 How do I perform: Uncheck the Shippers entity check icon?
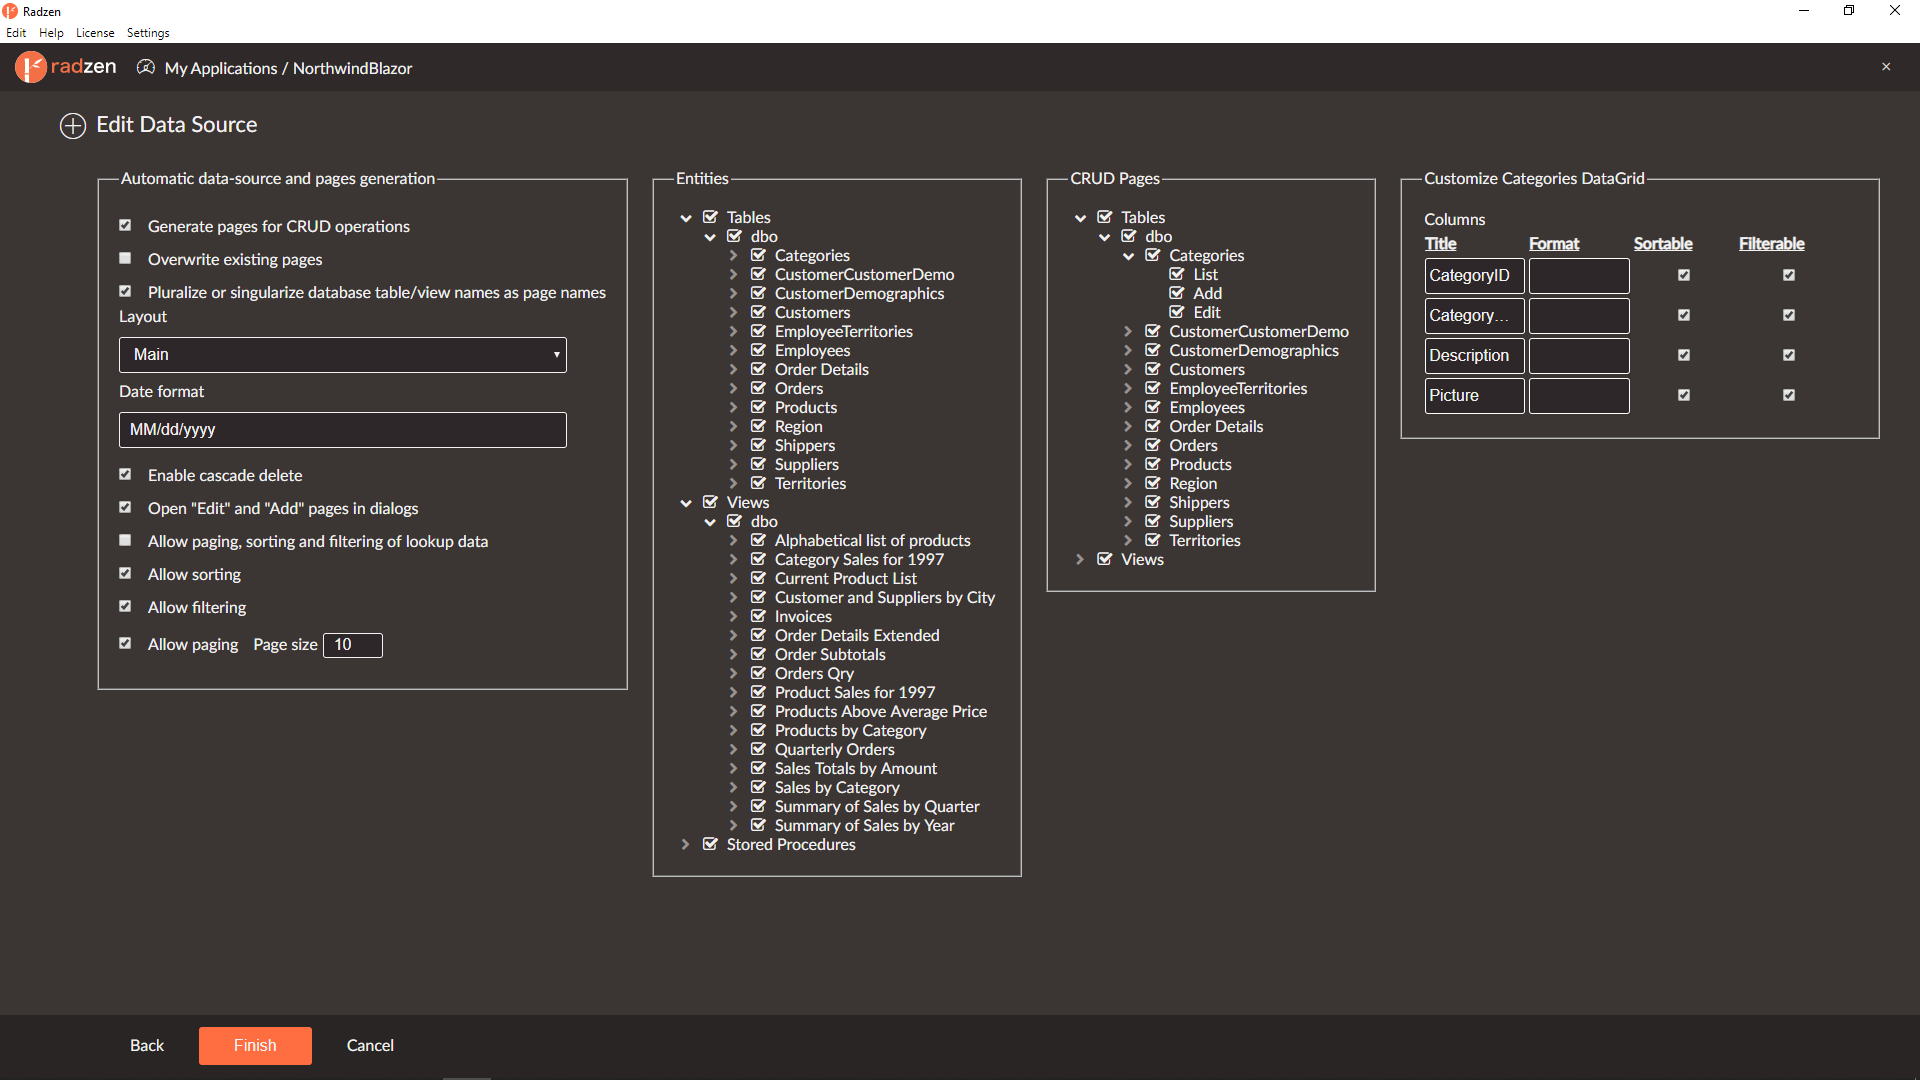[x=758, y=445]
